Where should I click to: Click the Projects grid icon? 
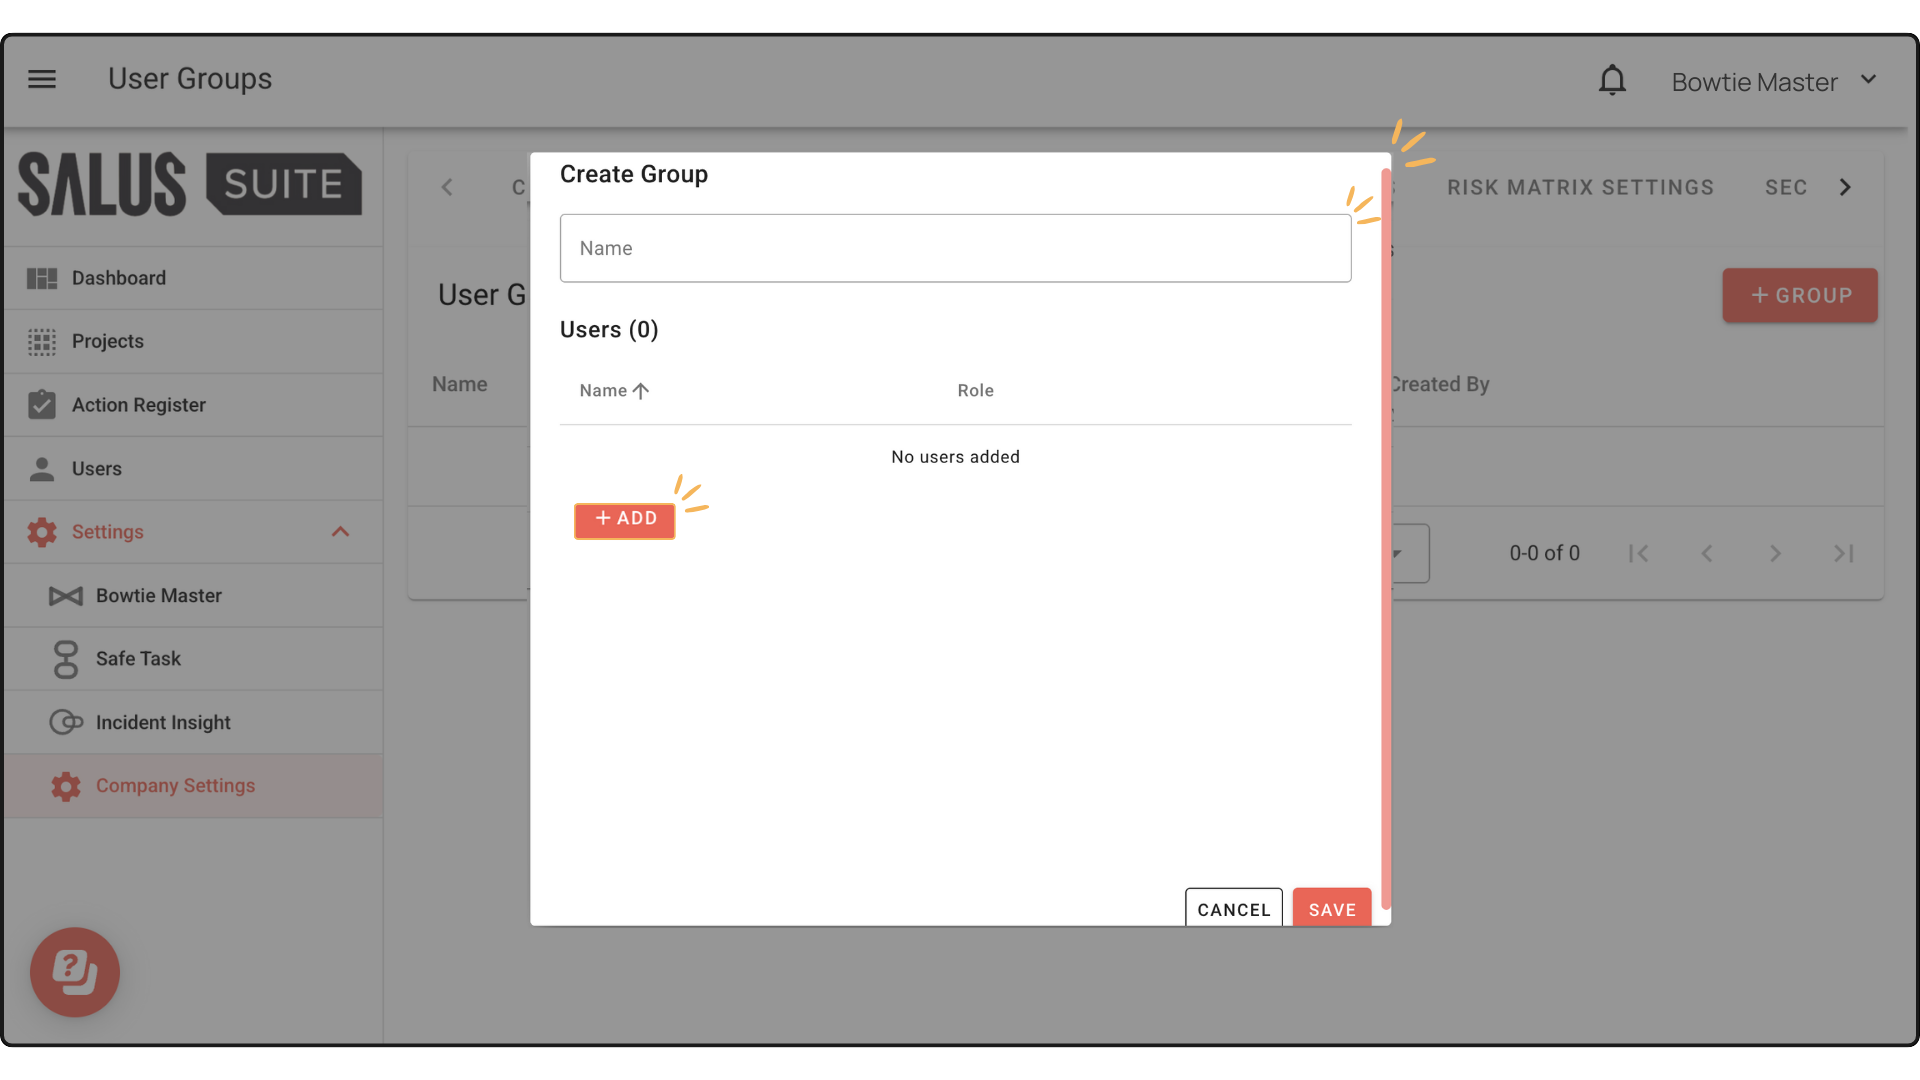click(42, 342)
